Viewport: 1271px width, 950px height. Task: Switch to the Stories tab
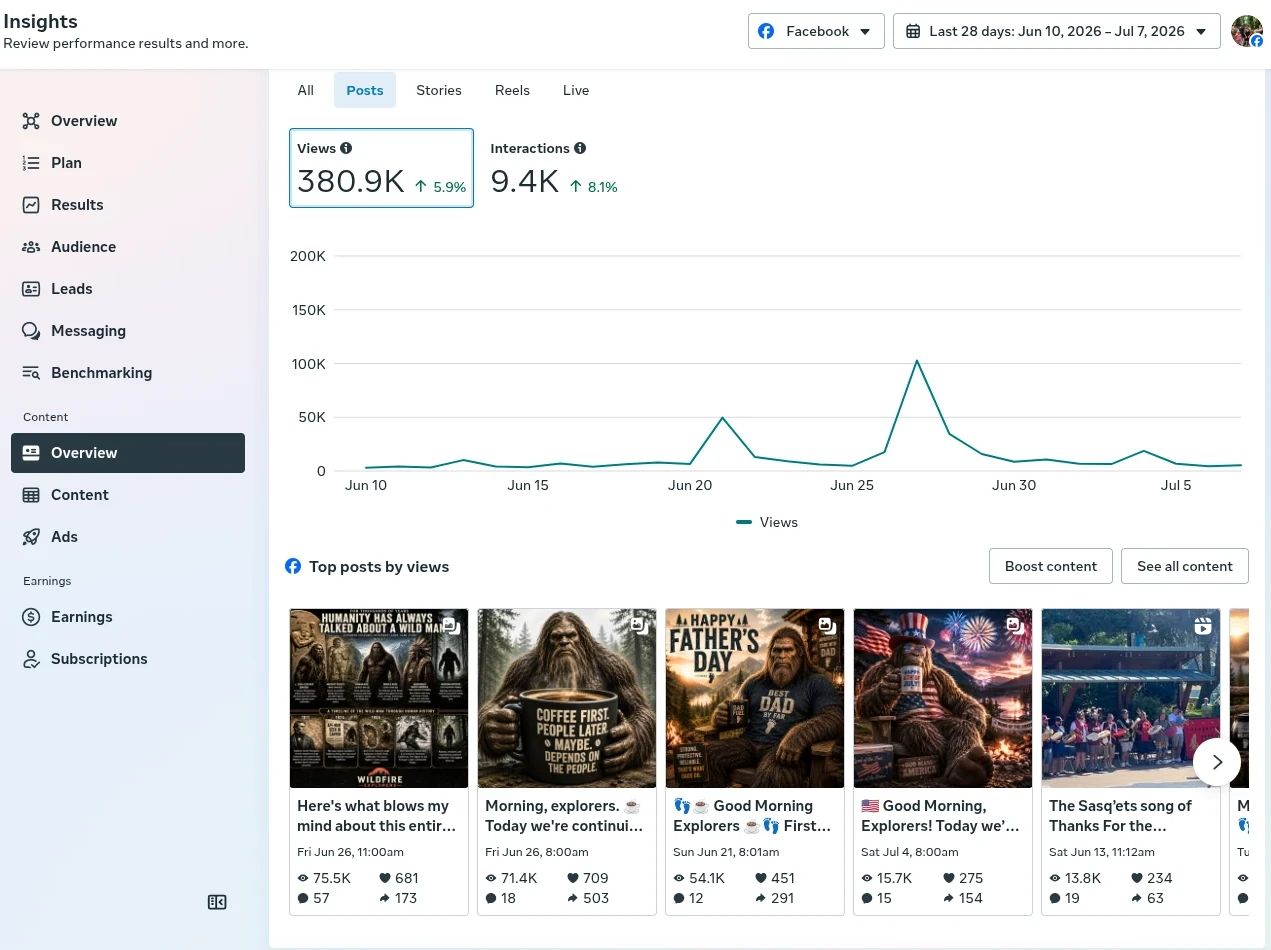pos(439,90)
